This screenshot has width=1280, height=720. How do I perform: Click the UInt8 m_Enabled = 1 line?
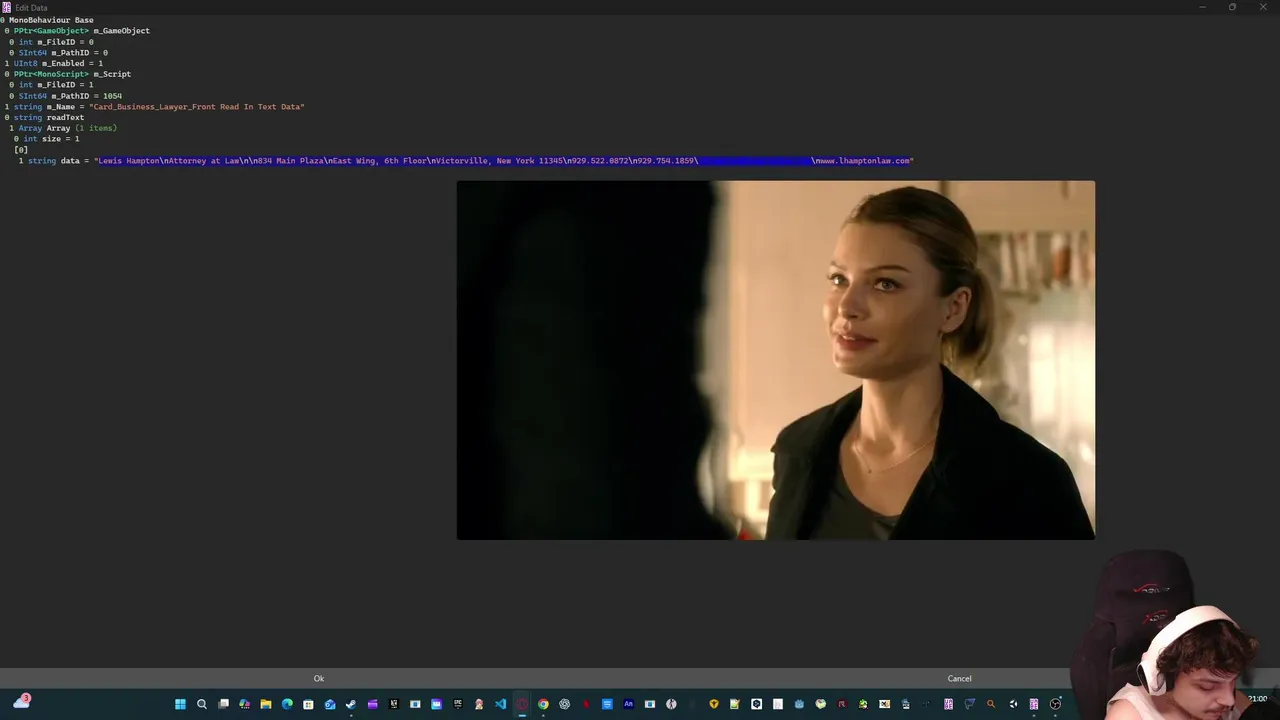click(54, 63)
